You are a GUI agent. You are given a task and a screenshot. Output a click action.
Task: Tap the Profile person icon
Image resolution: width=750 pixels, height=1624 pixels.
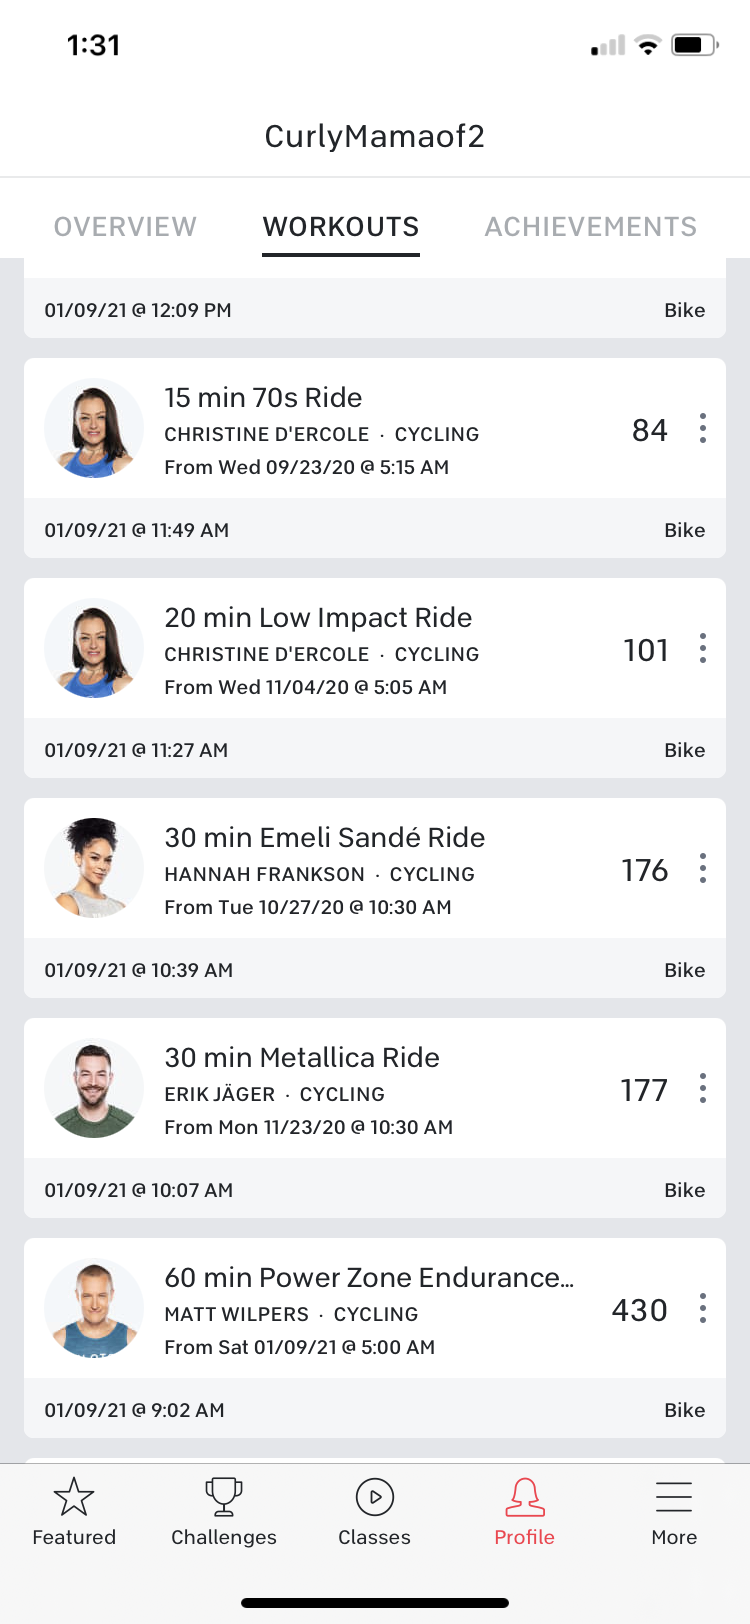(x=524, y=1497)
